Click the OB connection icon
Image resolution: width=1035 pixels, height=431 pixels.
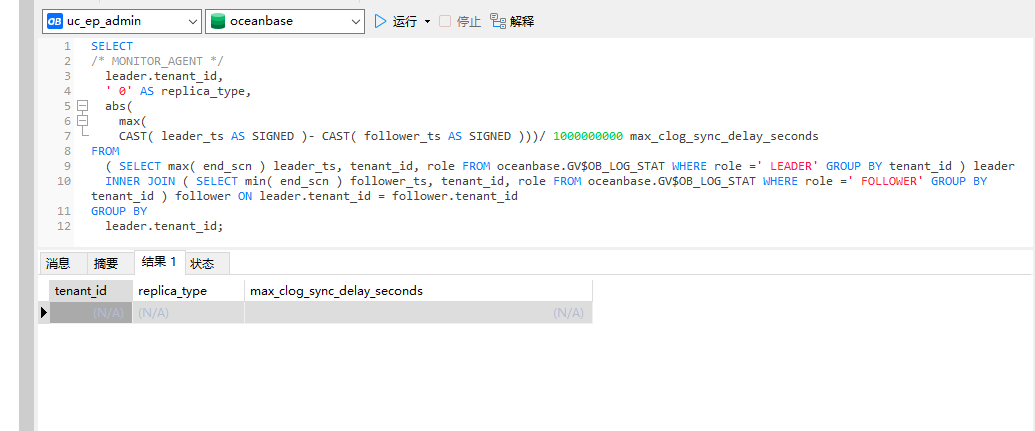click(54, 21)
